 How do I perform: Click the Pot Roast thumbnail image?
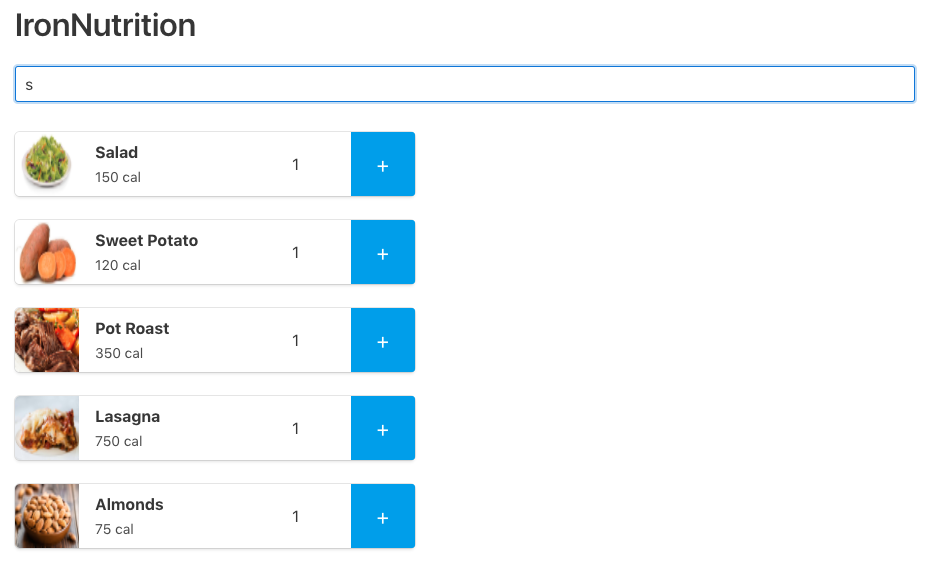47,341
